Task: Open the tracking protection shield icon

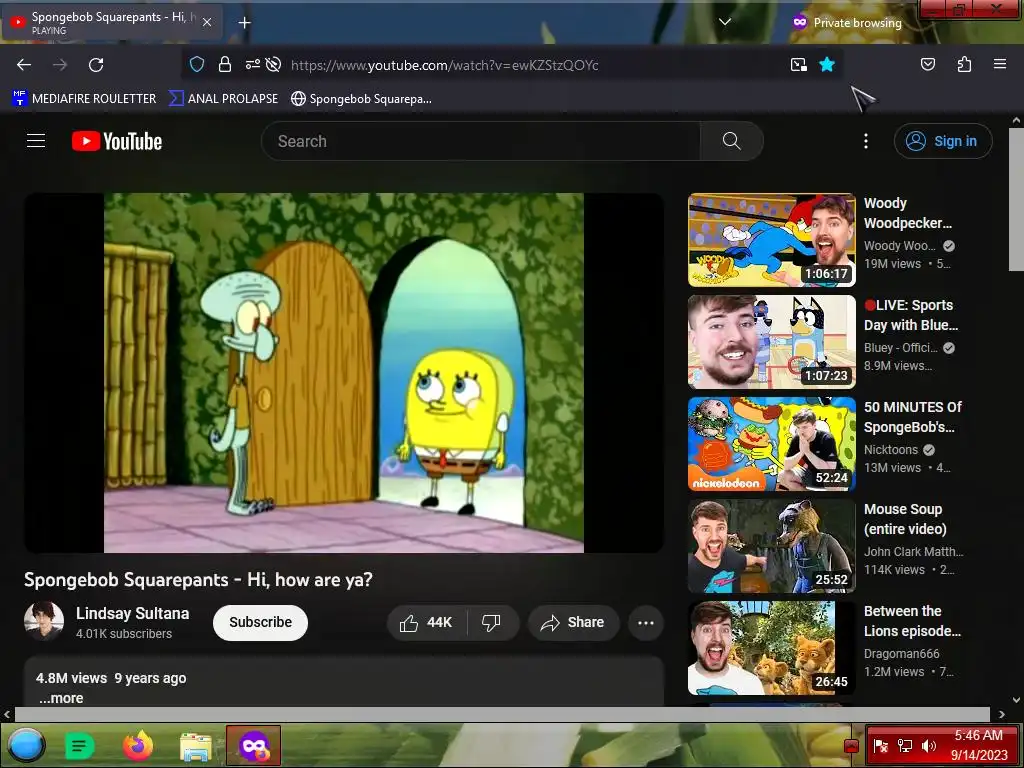Action: click(x=197, y=64)
